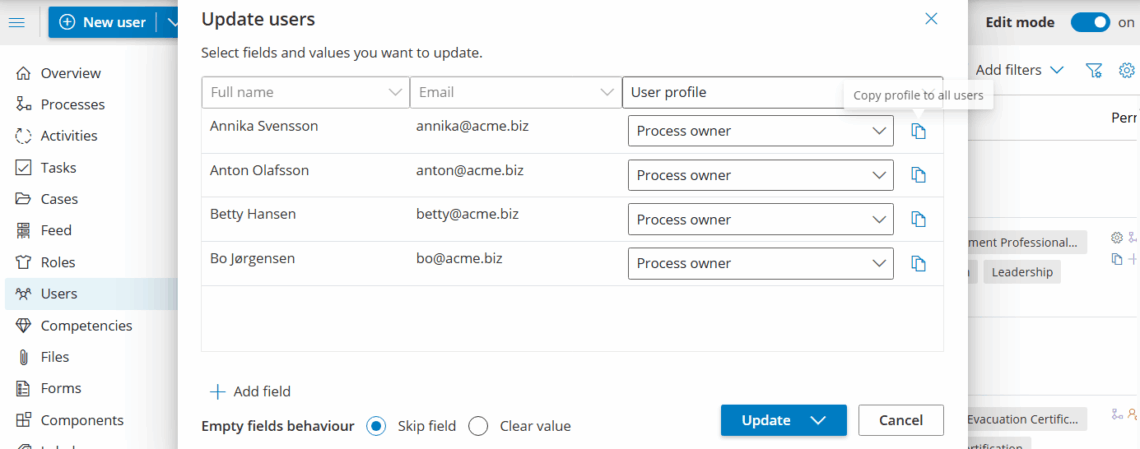Viewport: 1140px width, 449px height.
Task: Expand the Full name field dropdown
Action: (x=395, y=92)
